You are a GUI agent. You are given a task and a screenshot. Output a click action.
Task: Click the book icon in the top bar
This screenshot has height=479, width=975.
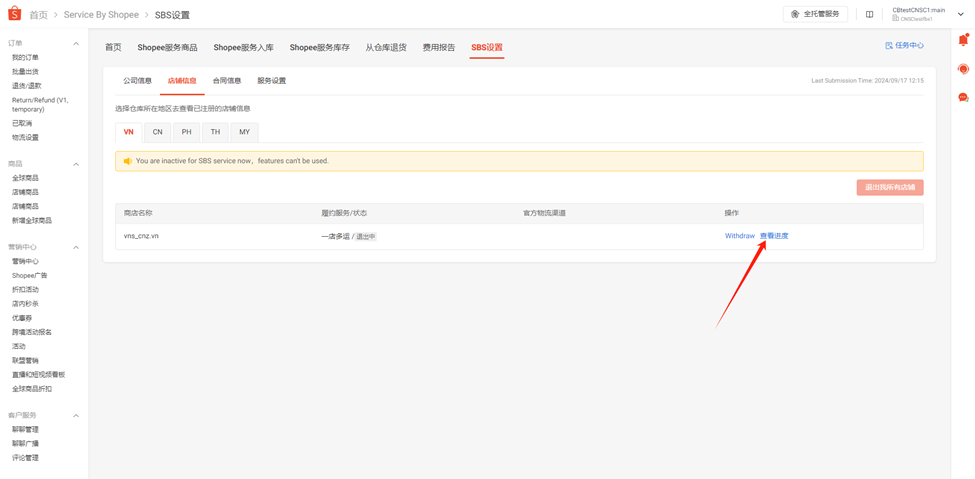pos(869,15)
